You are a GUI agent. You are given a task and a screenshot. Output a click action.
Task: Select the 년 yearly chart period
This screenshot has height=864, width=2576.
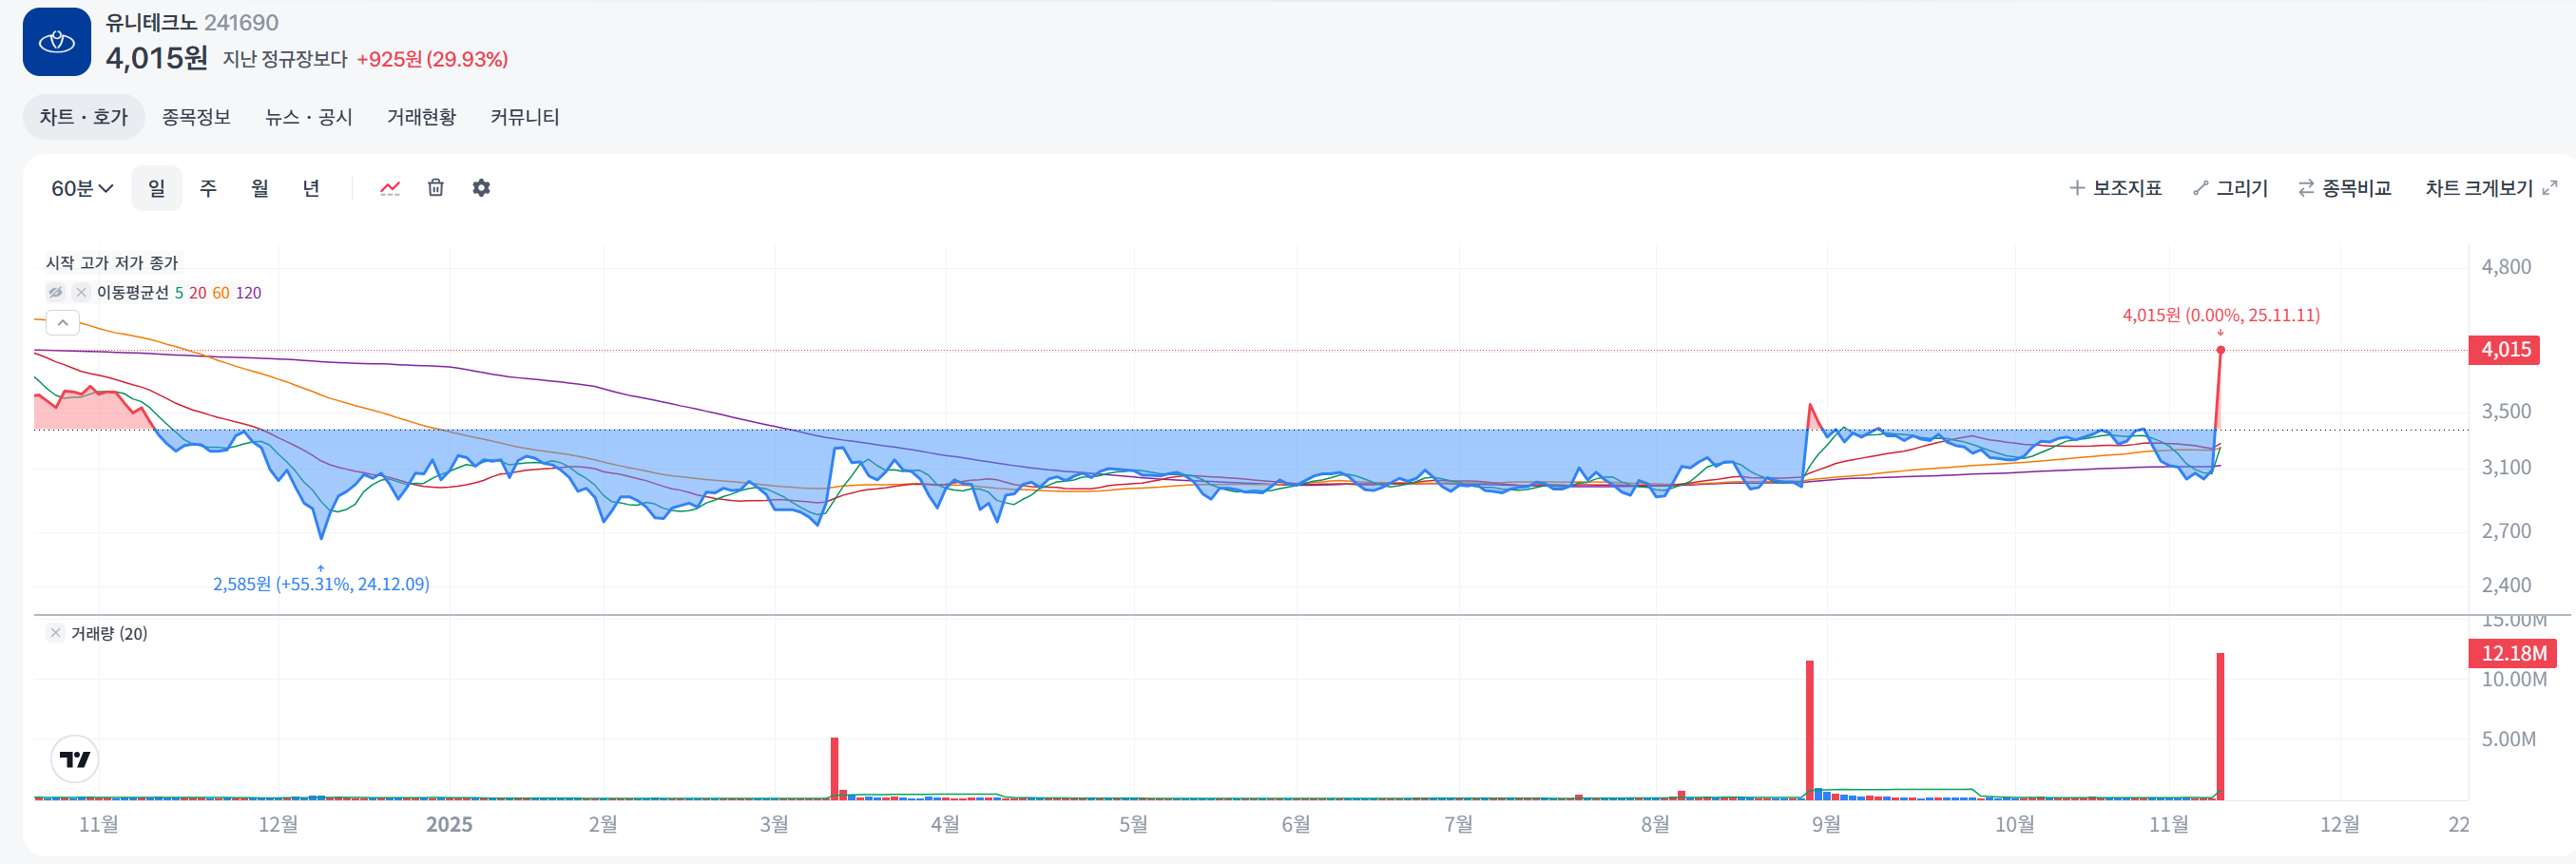click(x=311, y=188)
